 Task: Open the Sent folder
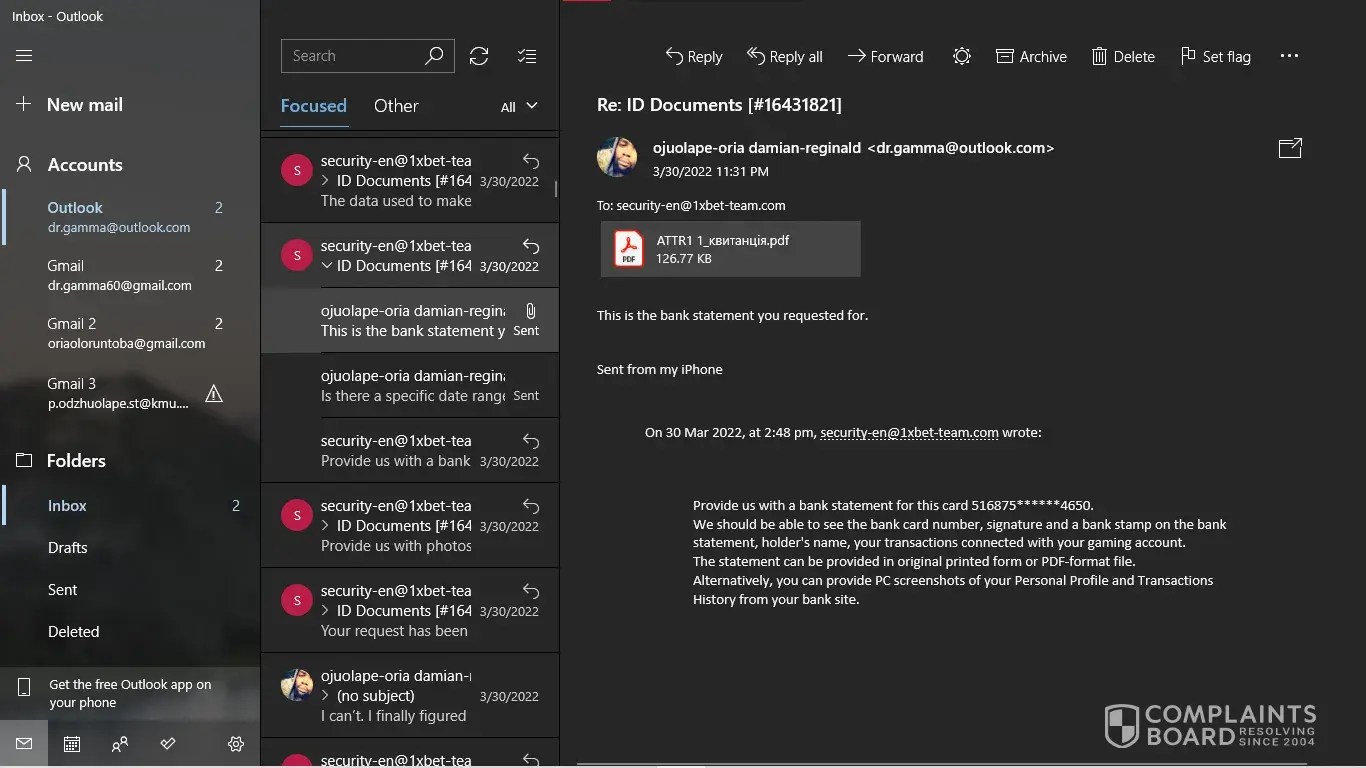click(x=62, y=590)
